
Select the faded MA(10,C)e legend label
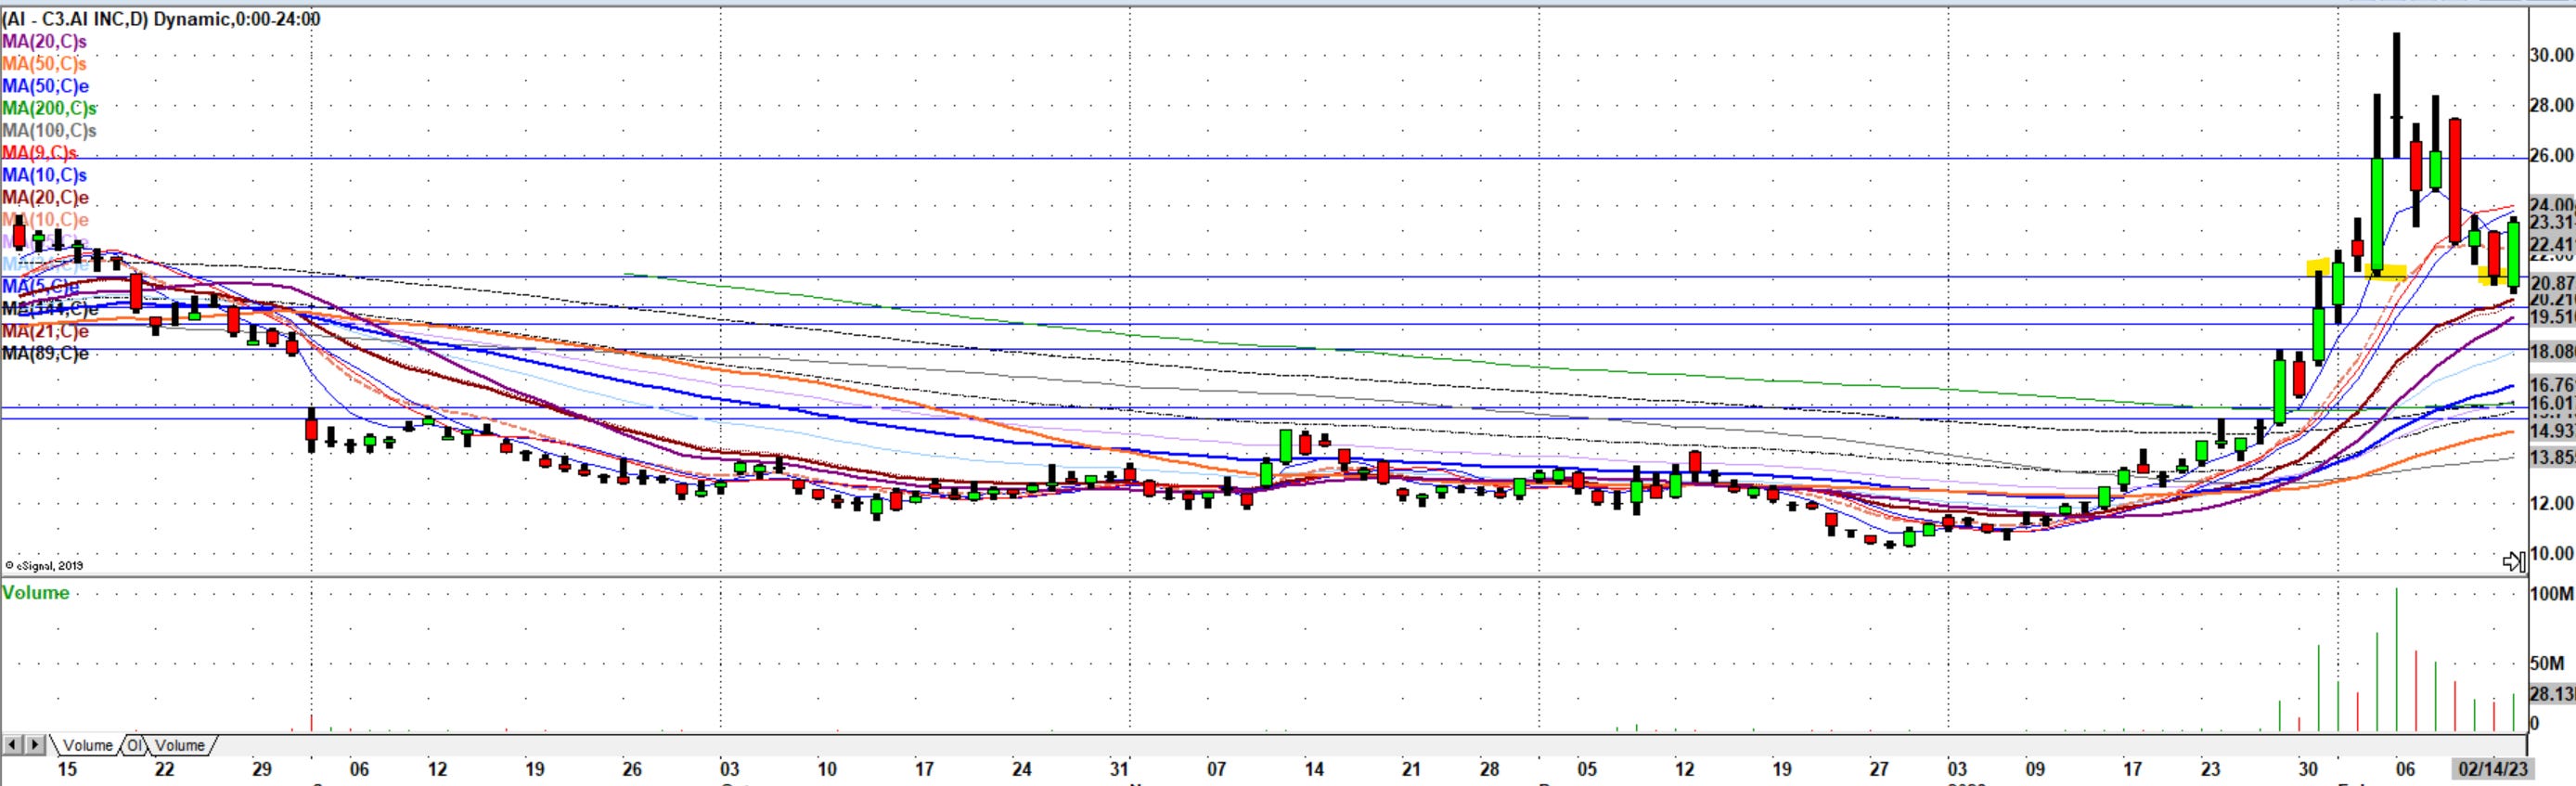pos(46,219)
